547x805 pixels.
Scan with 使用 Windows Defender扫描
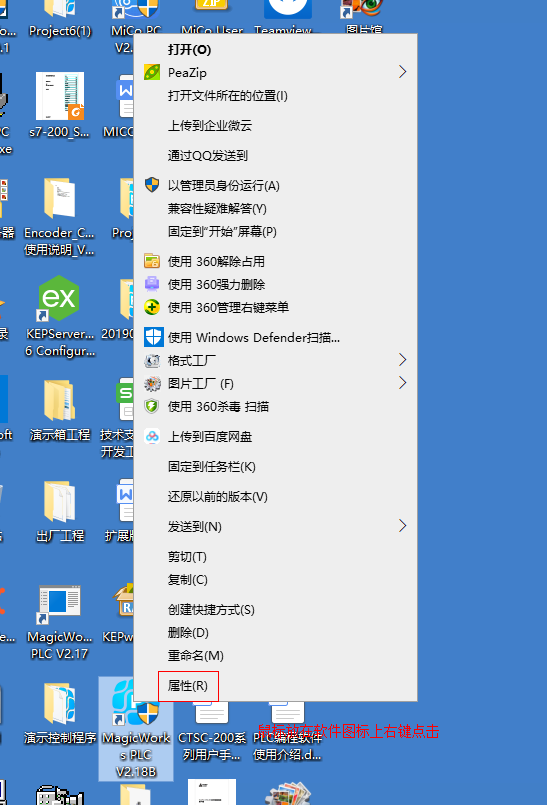tap(254, 337)
